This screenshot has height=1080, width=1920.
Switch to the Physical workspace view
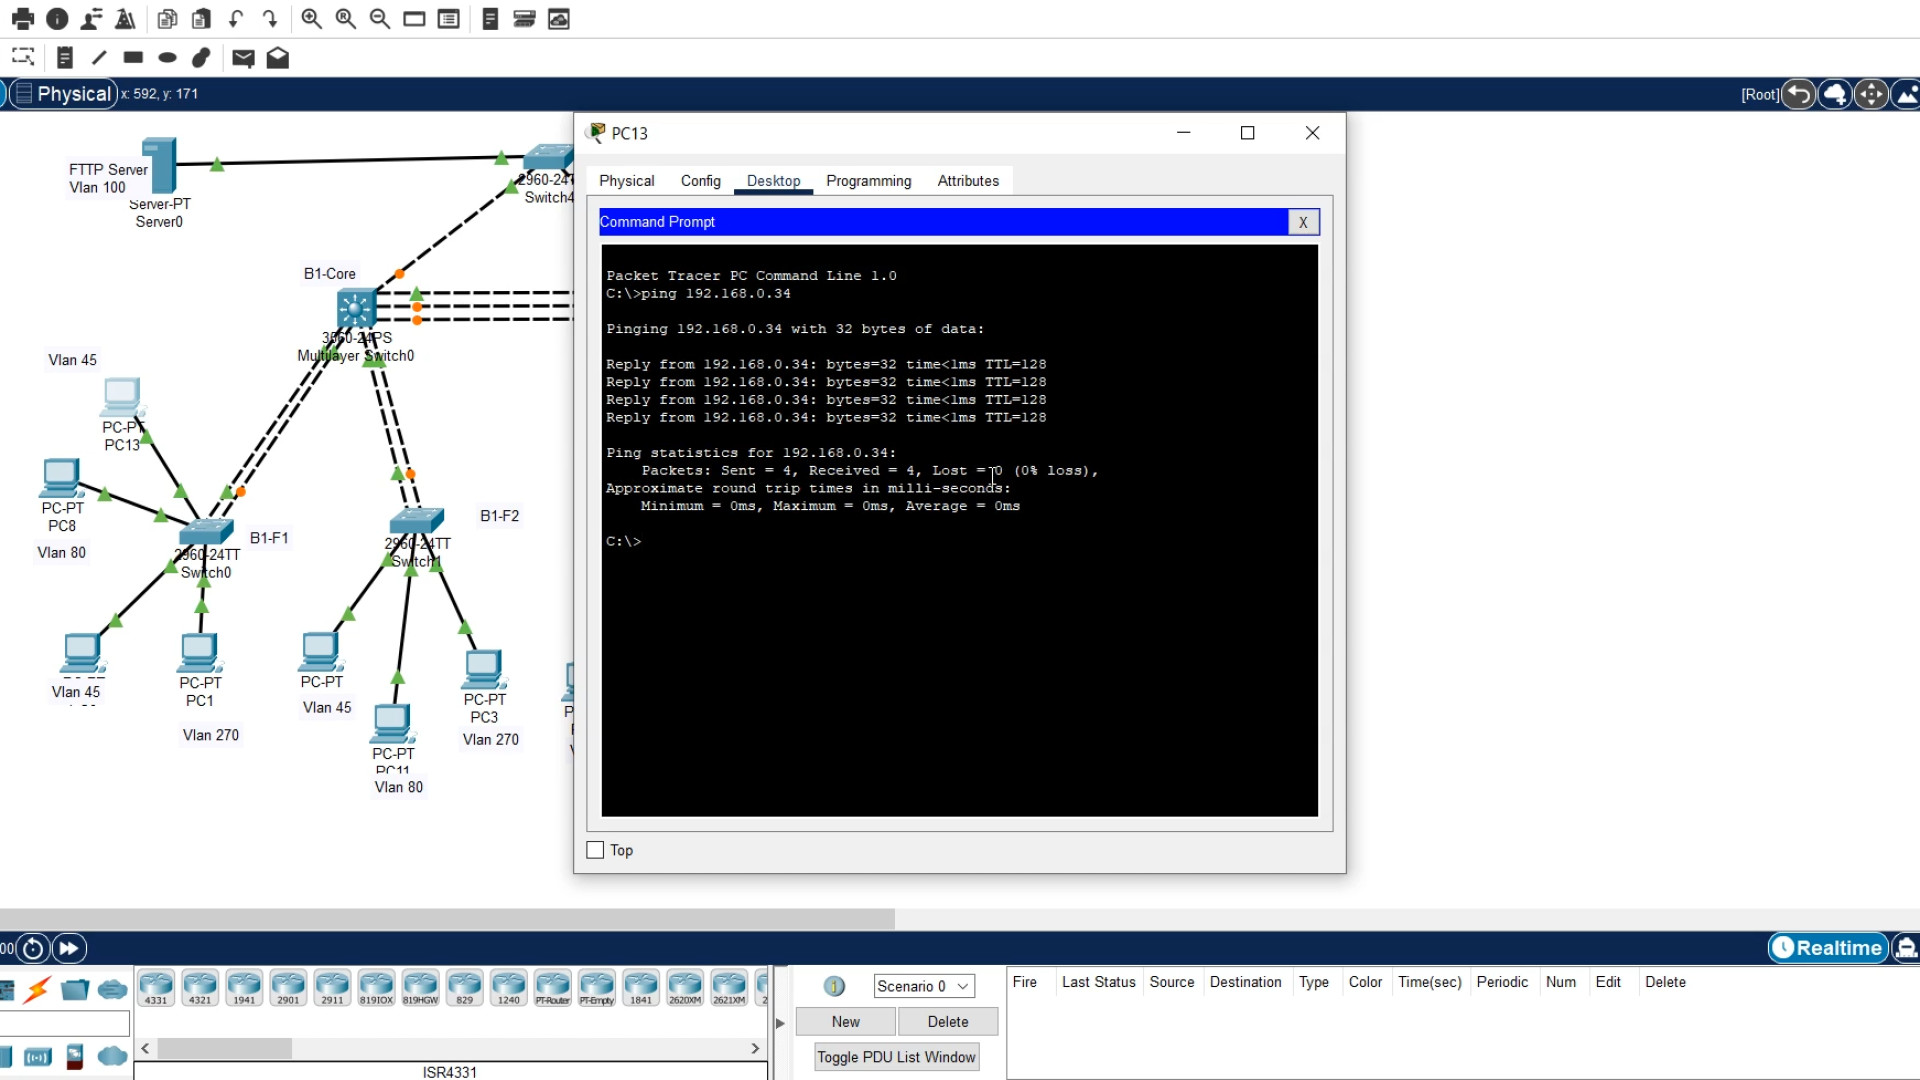click(62, 94)
